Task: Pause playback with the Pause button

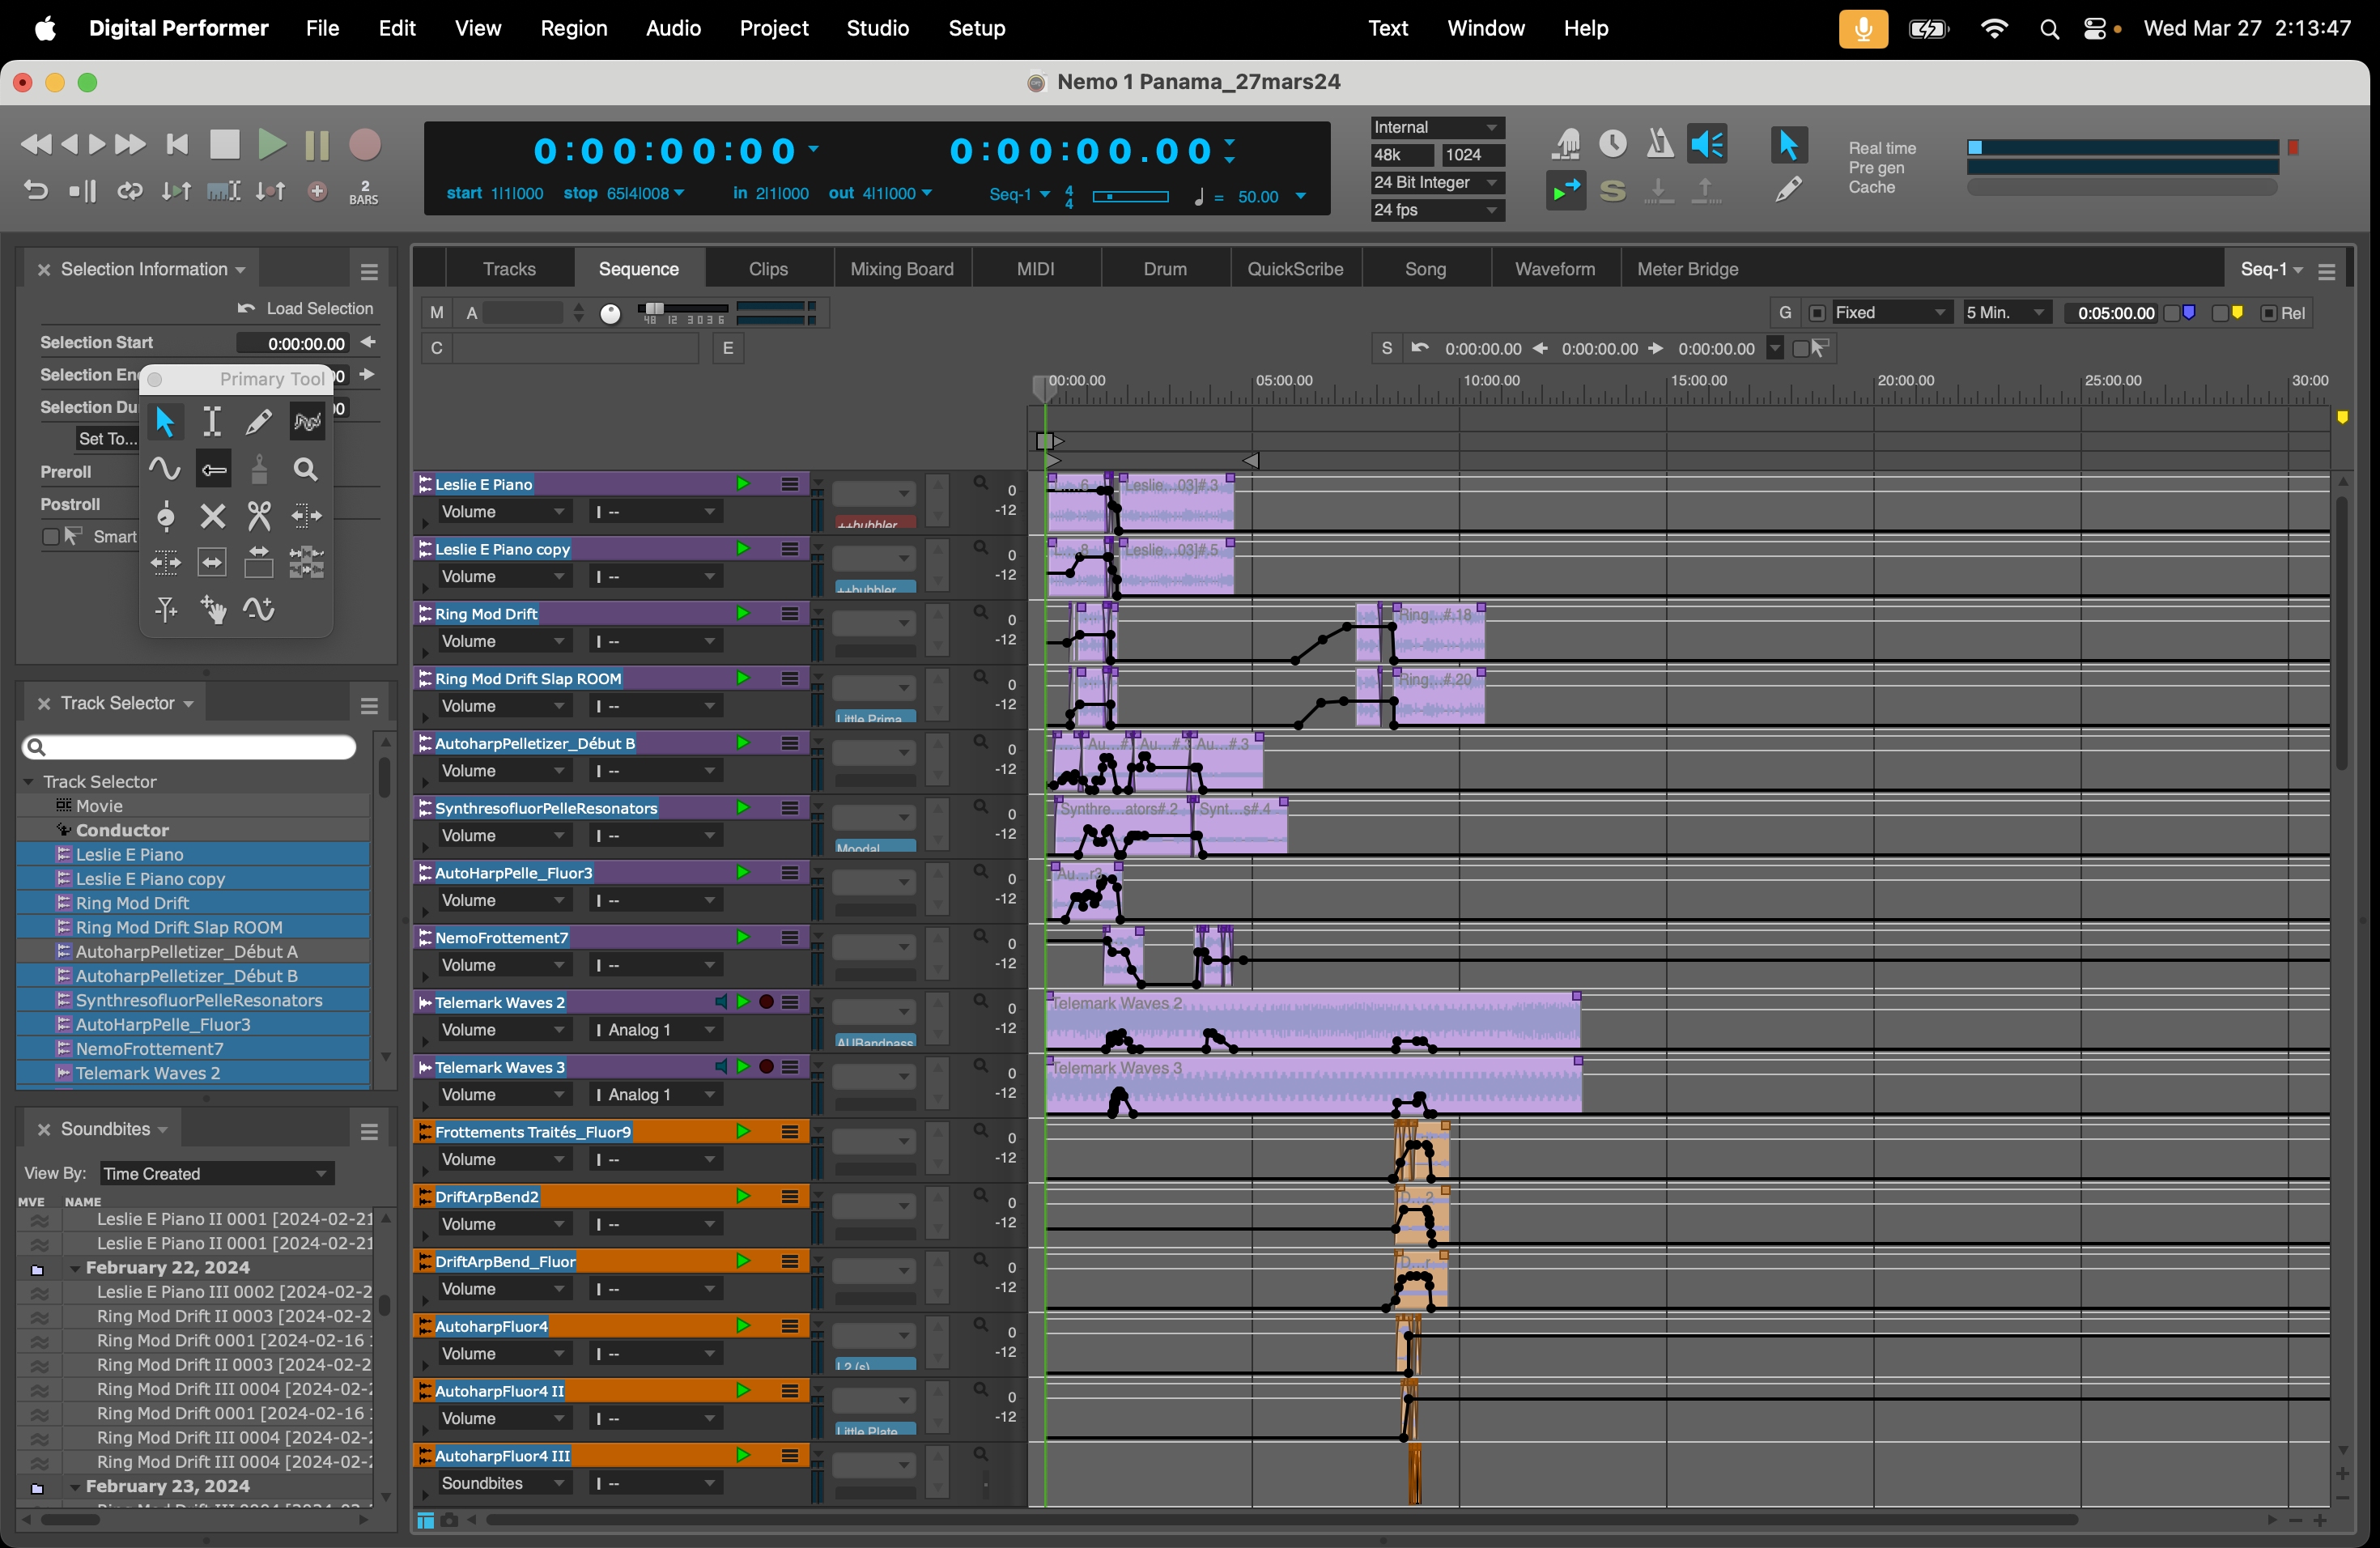Action: coord(317,144)
